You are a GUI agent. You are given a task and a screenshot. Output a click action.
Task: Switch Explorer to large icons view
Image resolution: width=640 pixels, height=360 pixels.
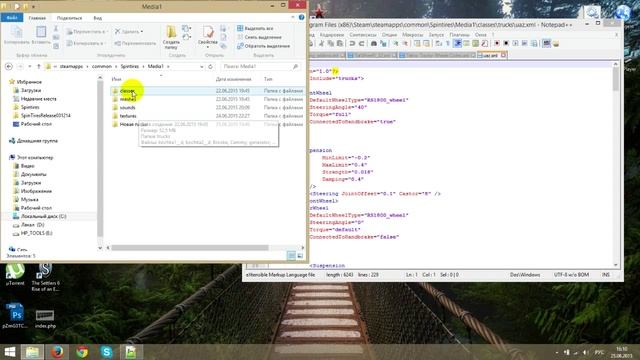[x=300, y=256]
